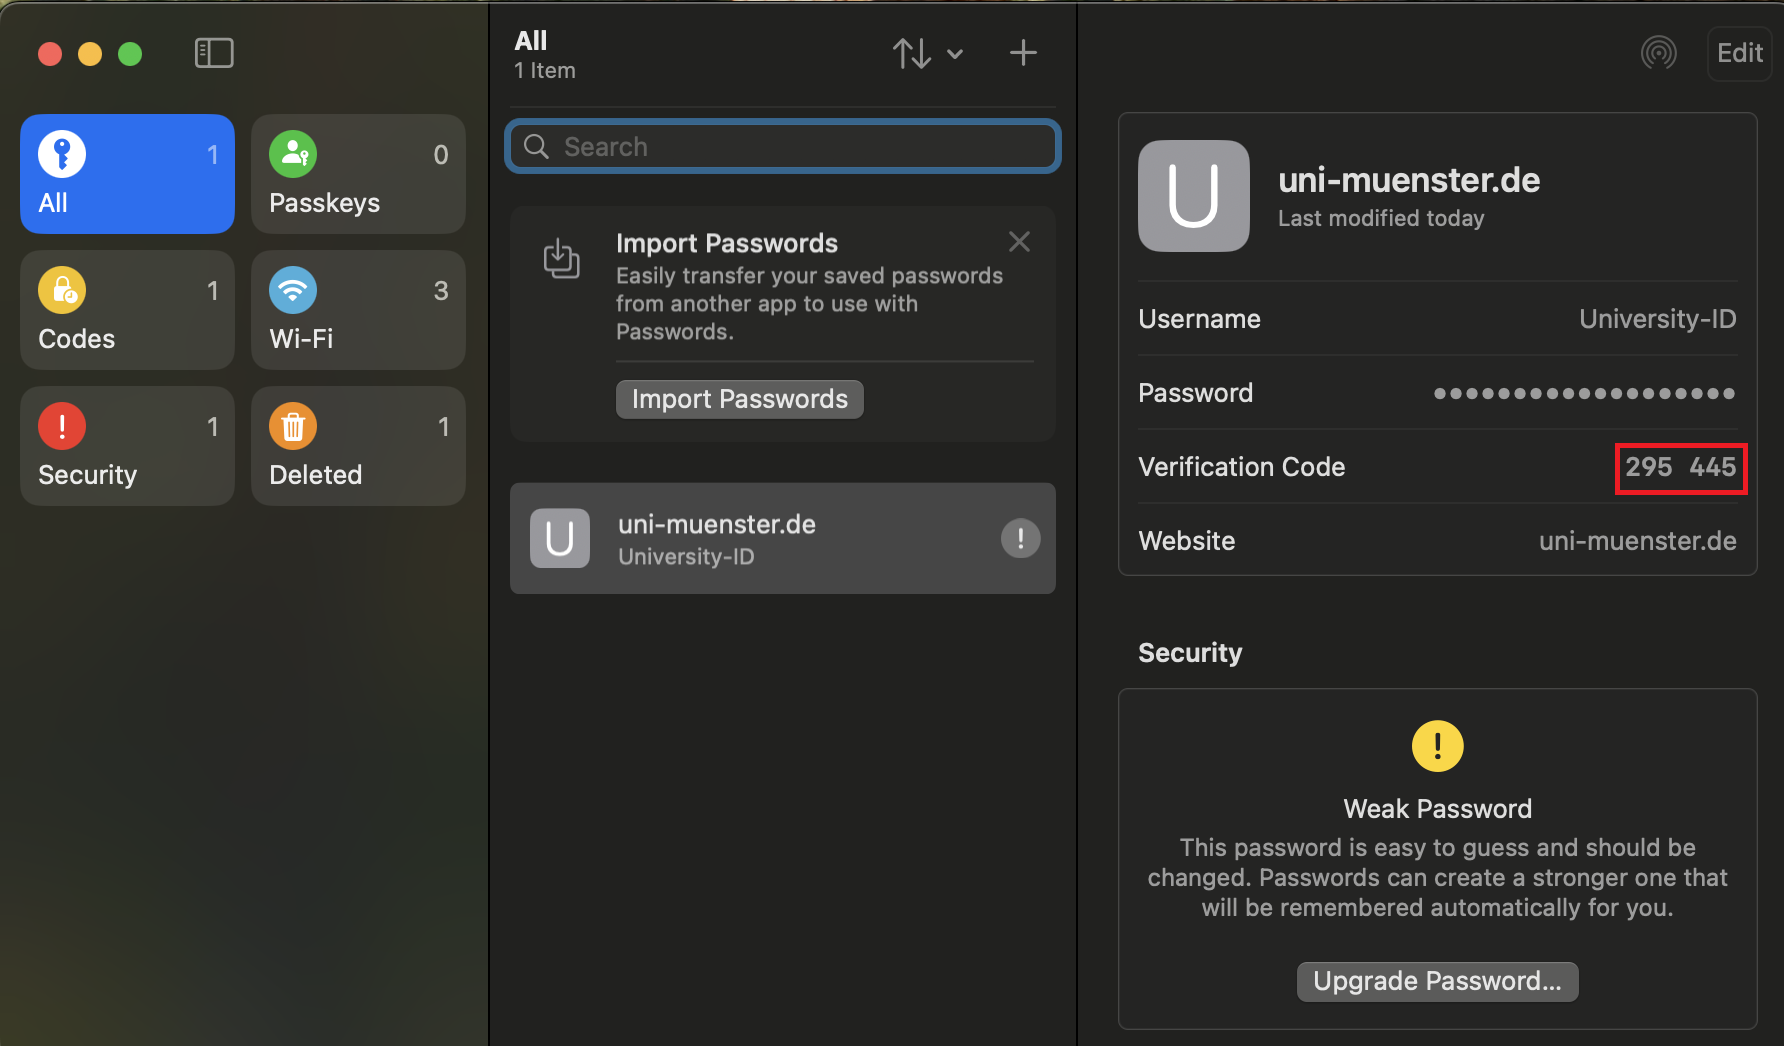Dismiss the Import Passwords banner

pos(1019,242)
